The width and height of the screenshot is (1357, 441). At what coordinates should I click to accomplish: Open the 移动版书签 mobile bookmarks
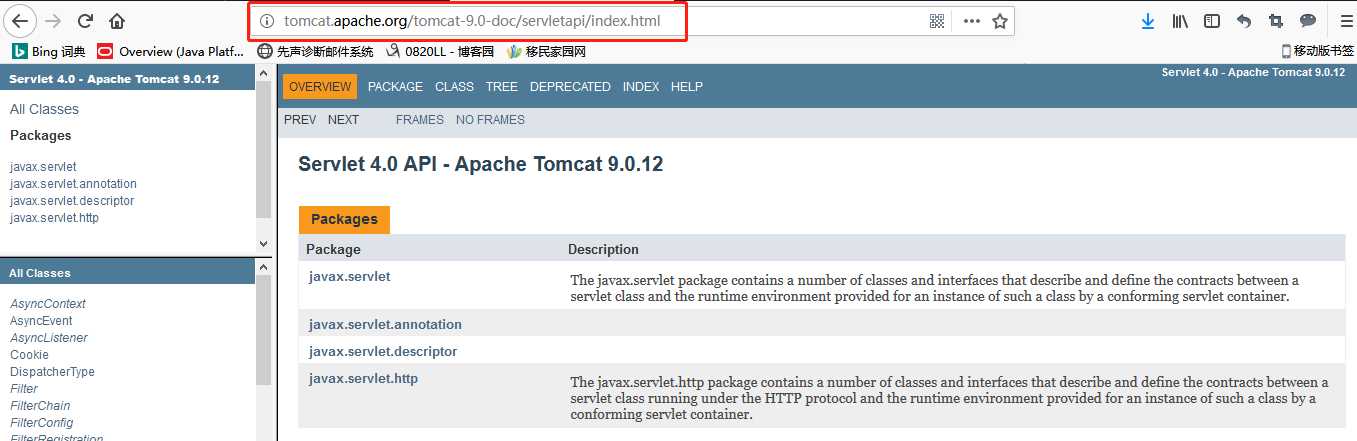point(1317,51)
